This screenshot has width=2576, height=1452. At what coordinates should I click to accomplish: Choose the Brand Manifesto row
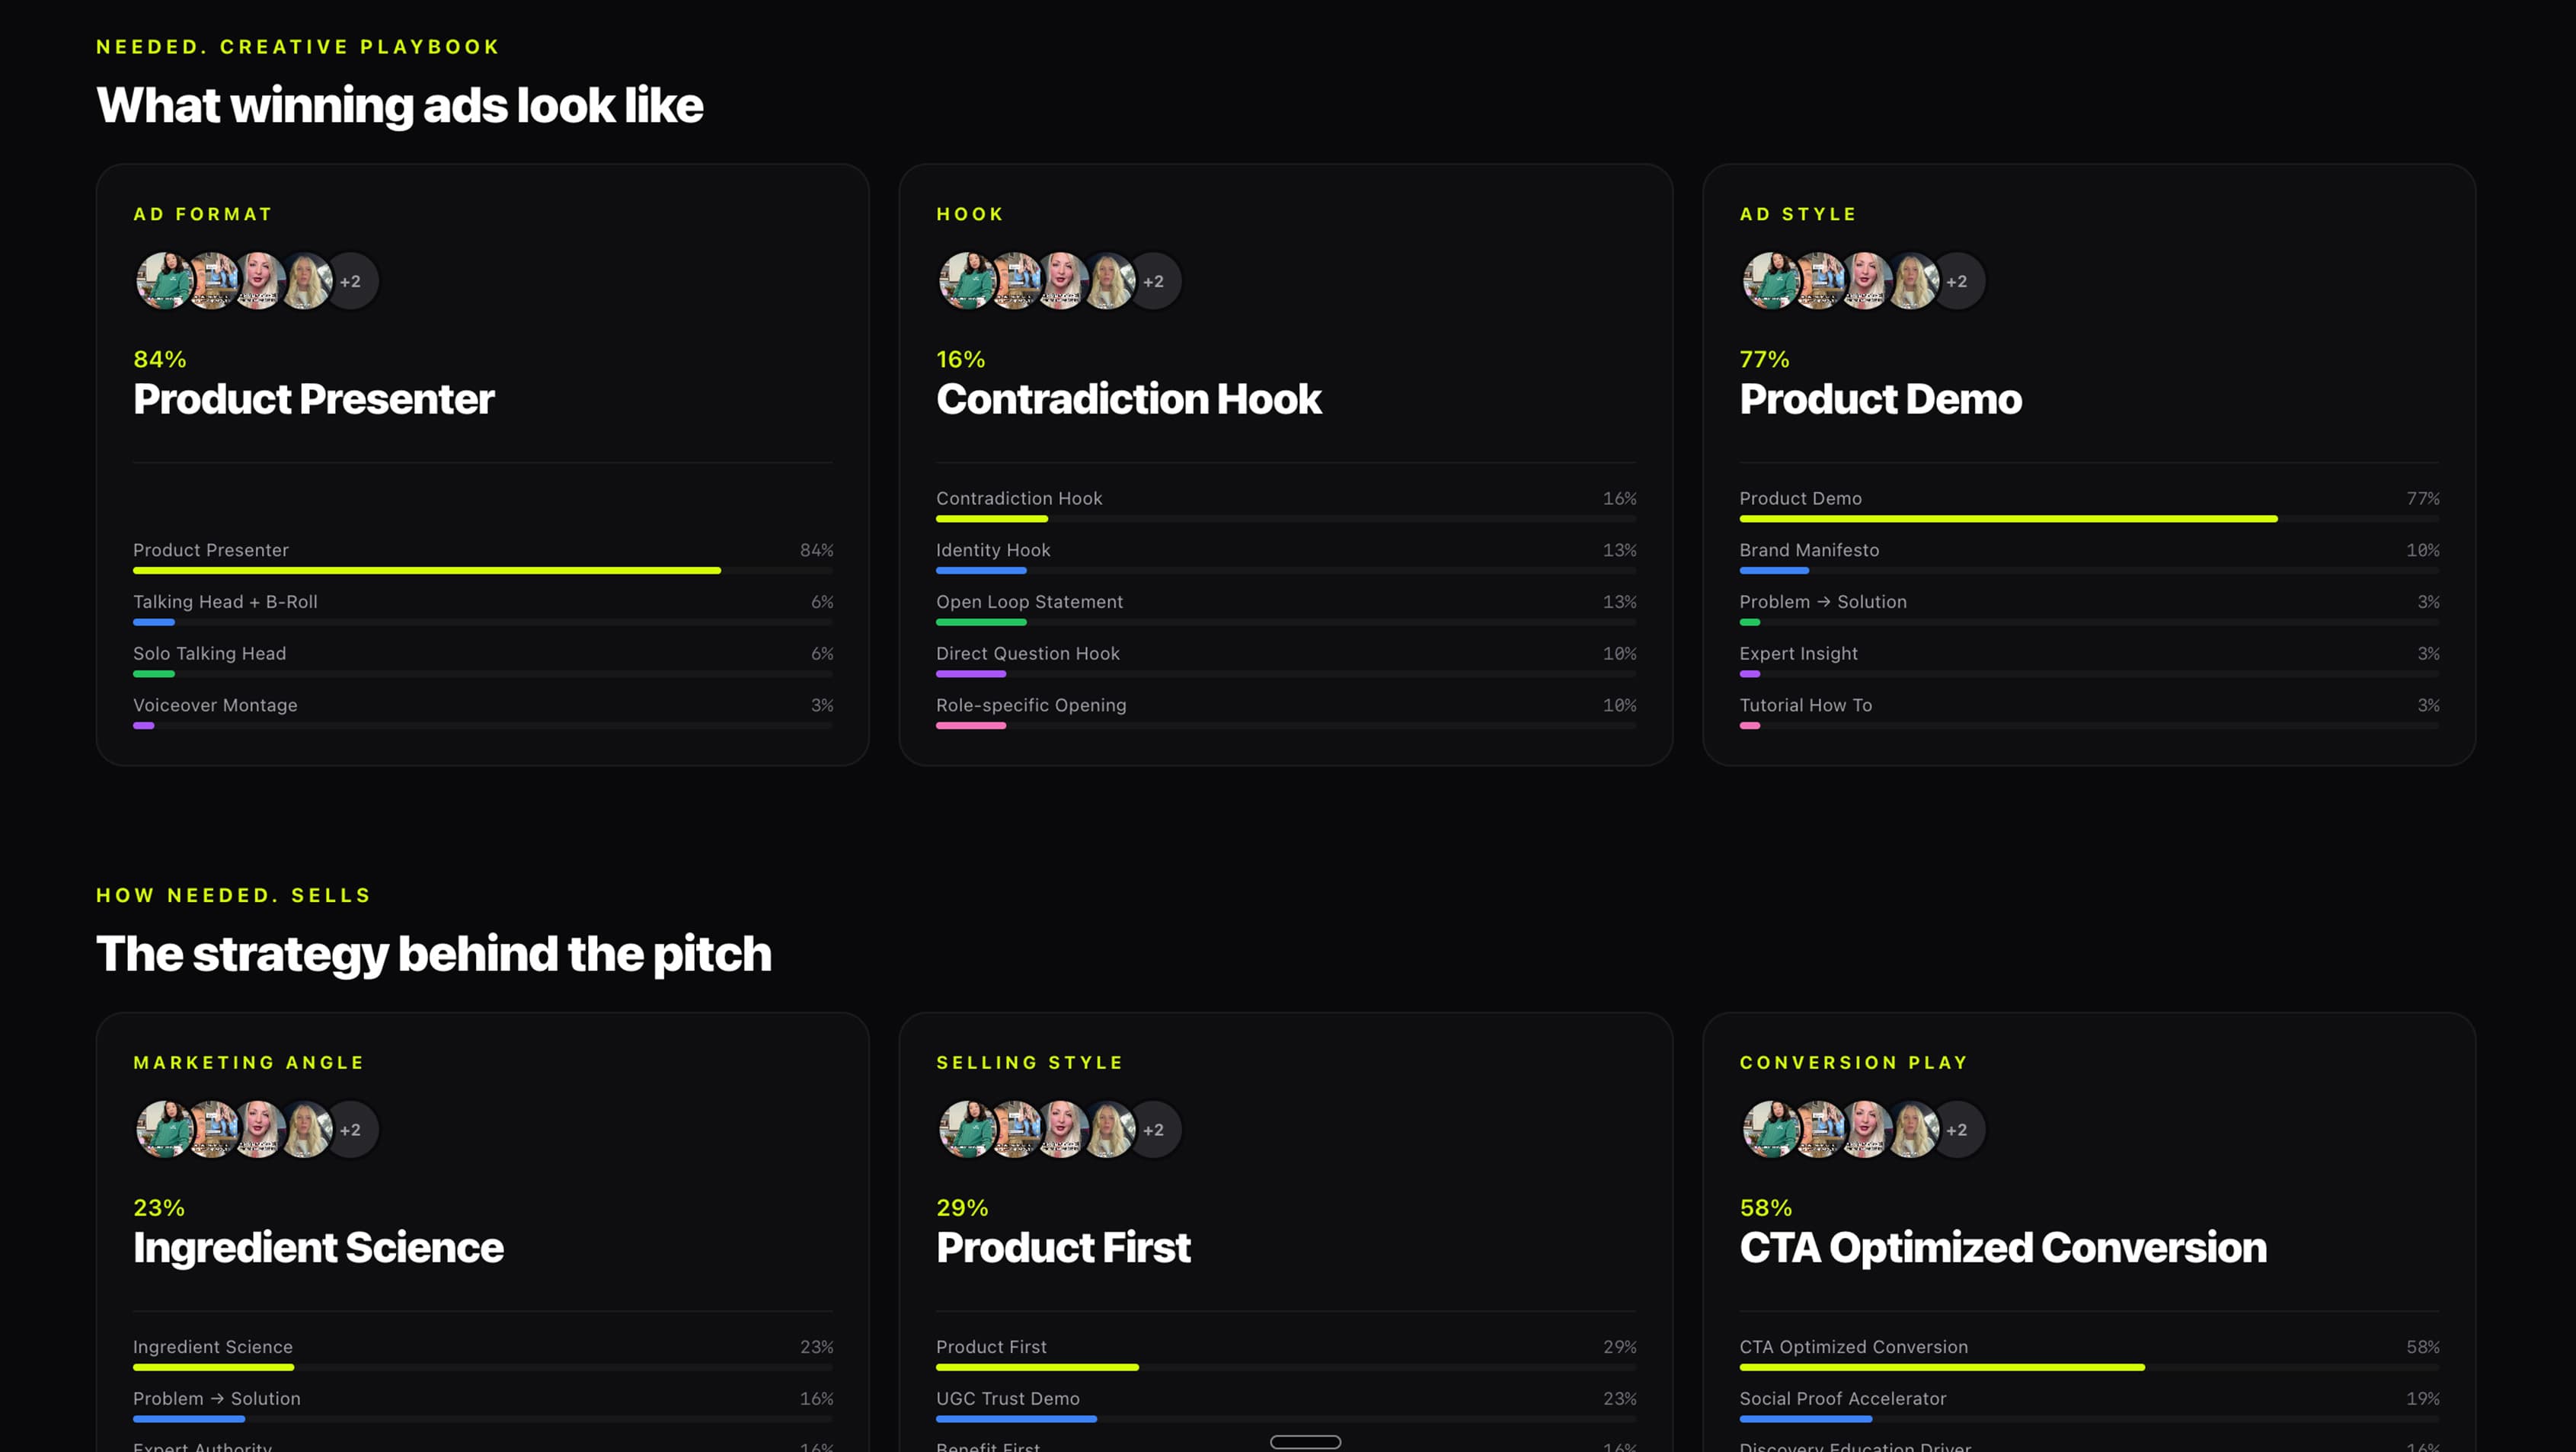pos(2089,557)
